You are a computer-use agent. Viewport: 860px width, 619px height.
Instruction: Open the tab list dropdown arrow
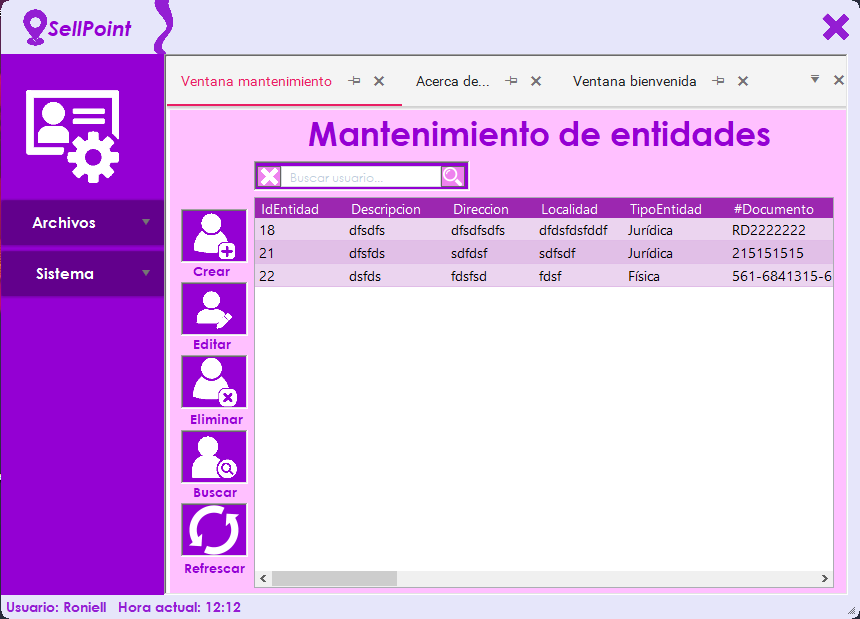point(815,79)
